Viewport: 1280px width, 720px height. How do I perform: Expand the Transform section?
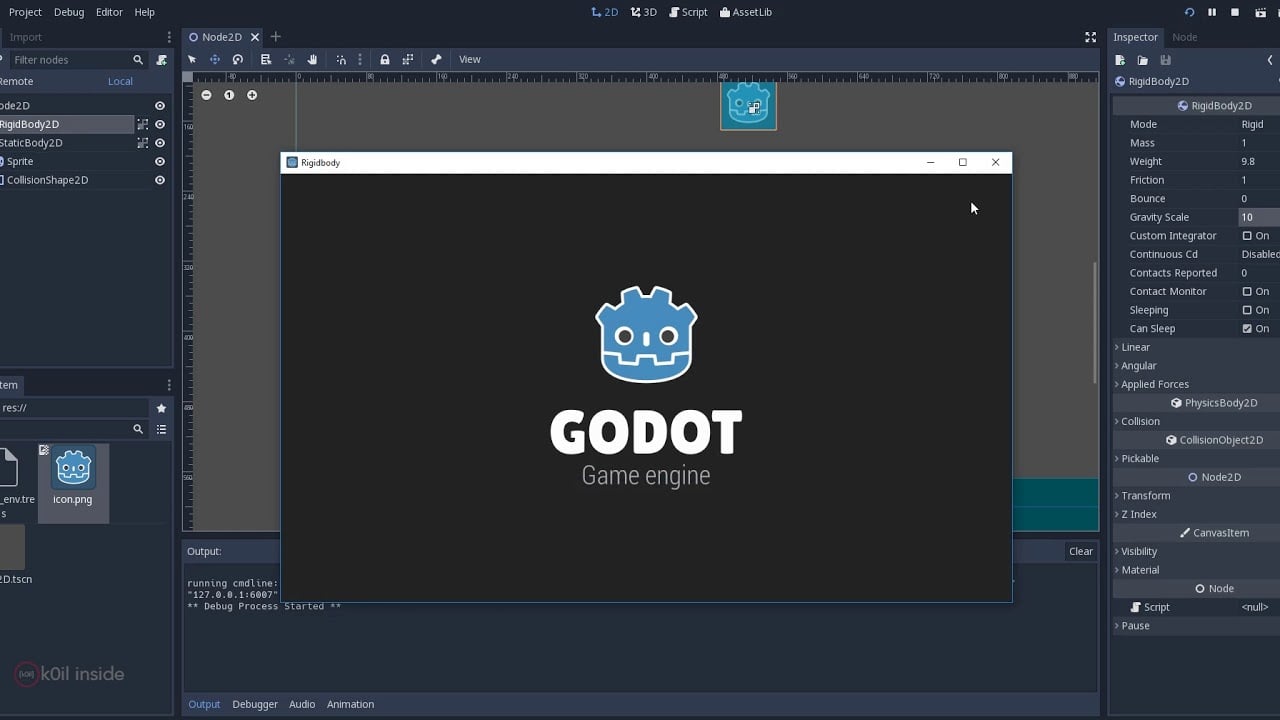[1145, 496]
